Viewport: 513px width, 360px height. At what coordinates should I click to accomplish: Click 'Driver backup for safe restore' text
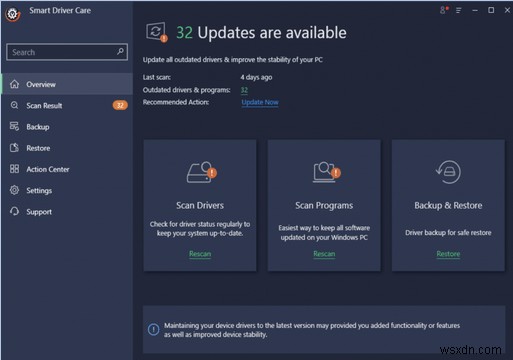pyautogui.click(x=448, y=233)
